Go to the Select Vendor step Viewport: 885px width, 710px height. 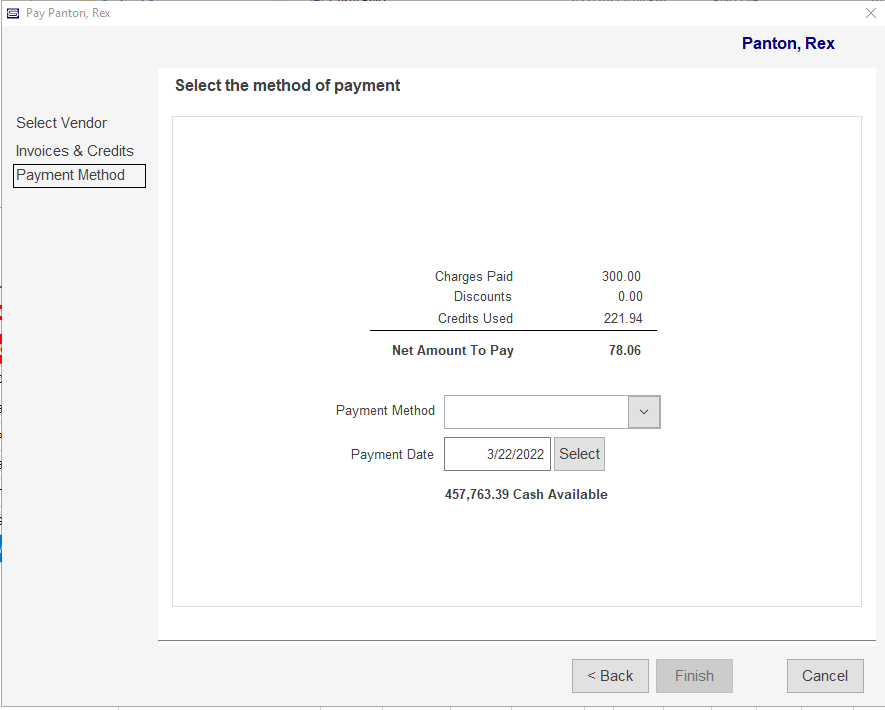pyautogui.click(x=62, y=123)
